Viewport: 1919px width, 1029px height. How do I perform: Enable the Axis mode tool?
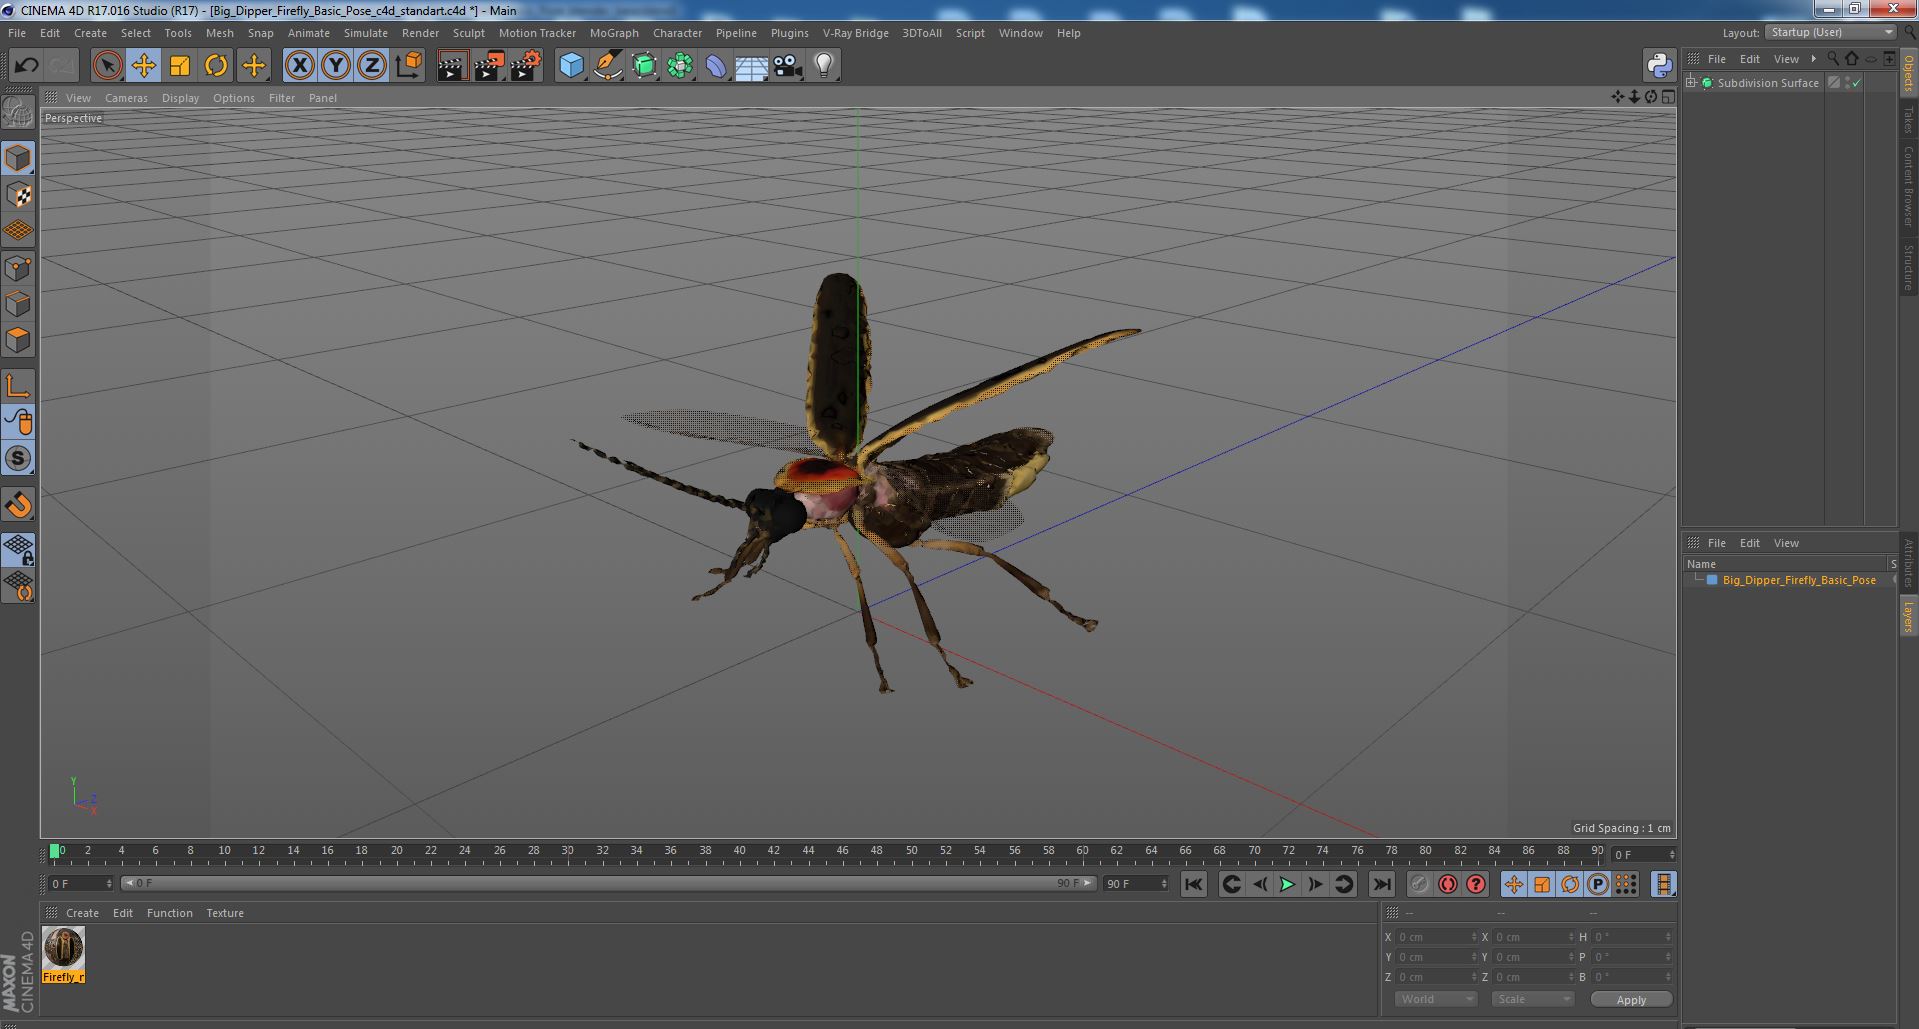pos(18,386)
